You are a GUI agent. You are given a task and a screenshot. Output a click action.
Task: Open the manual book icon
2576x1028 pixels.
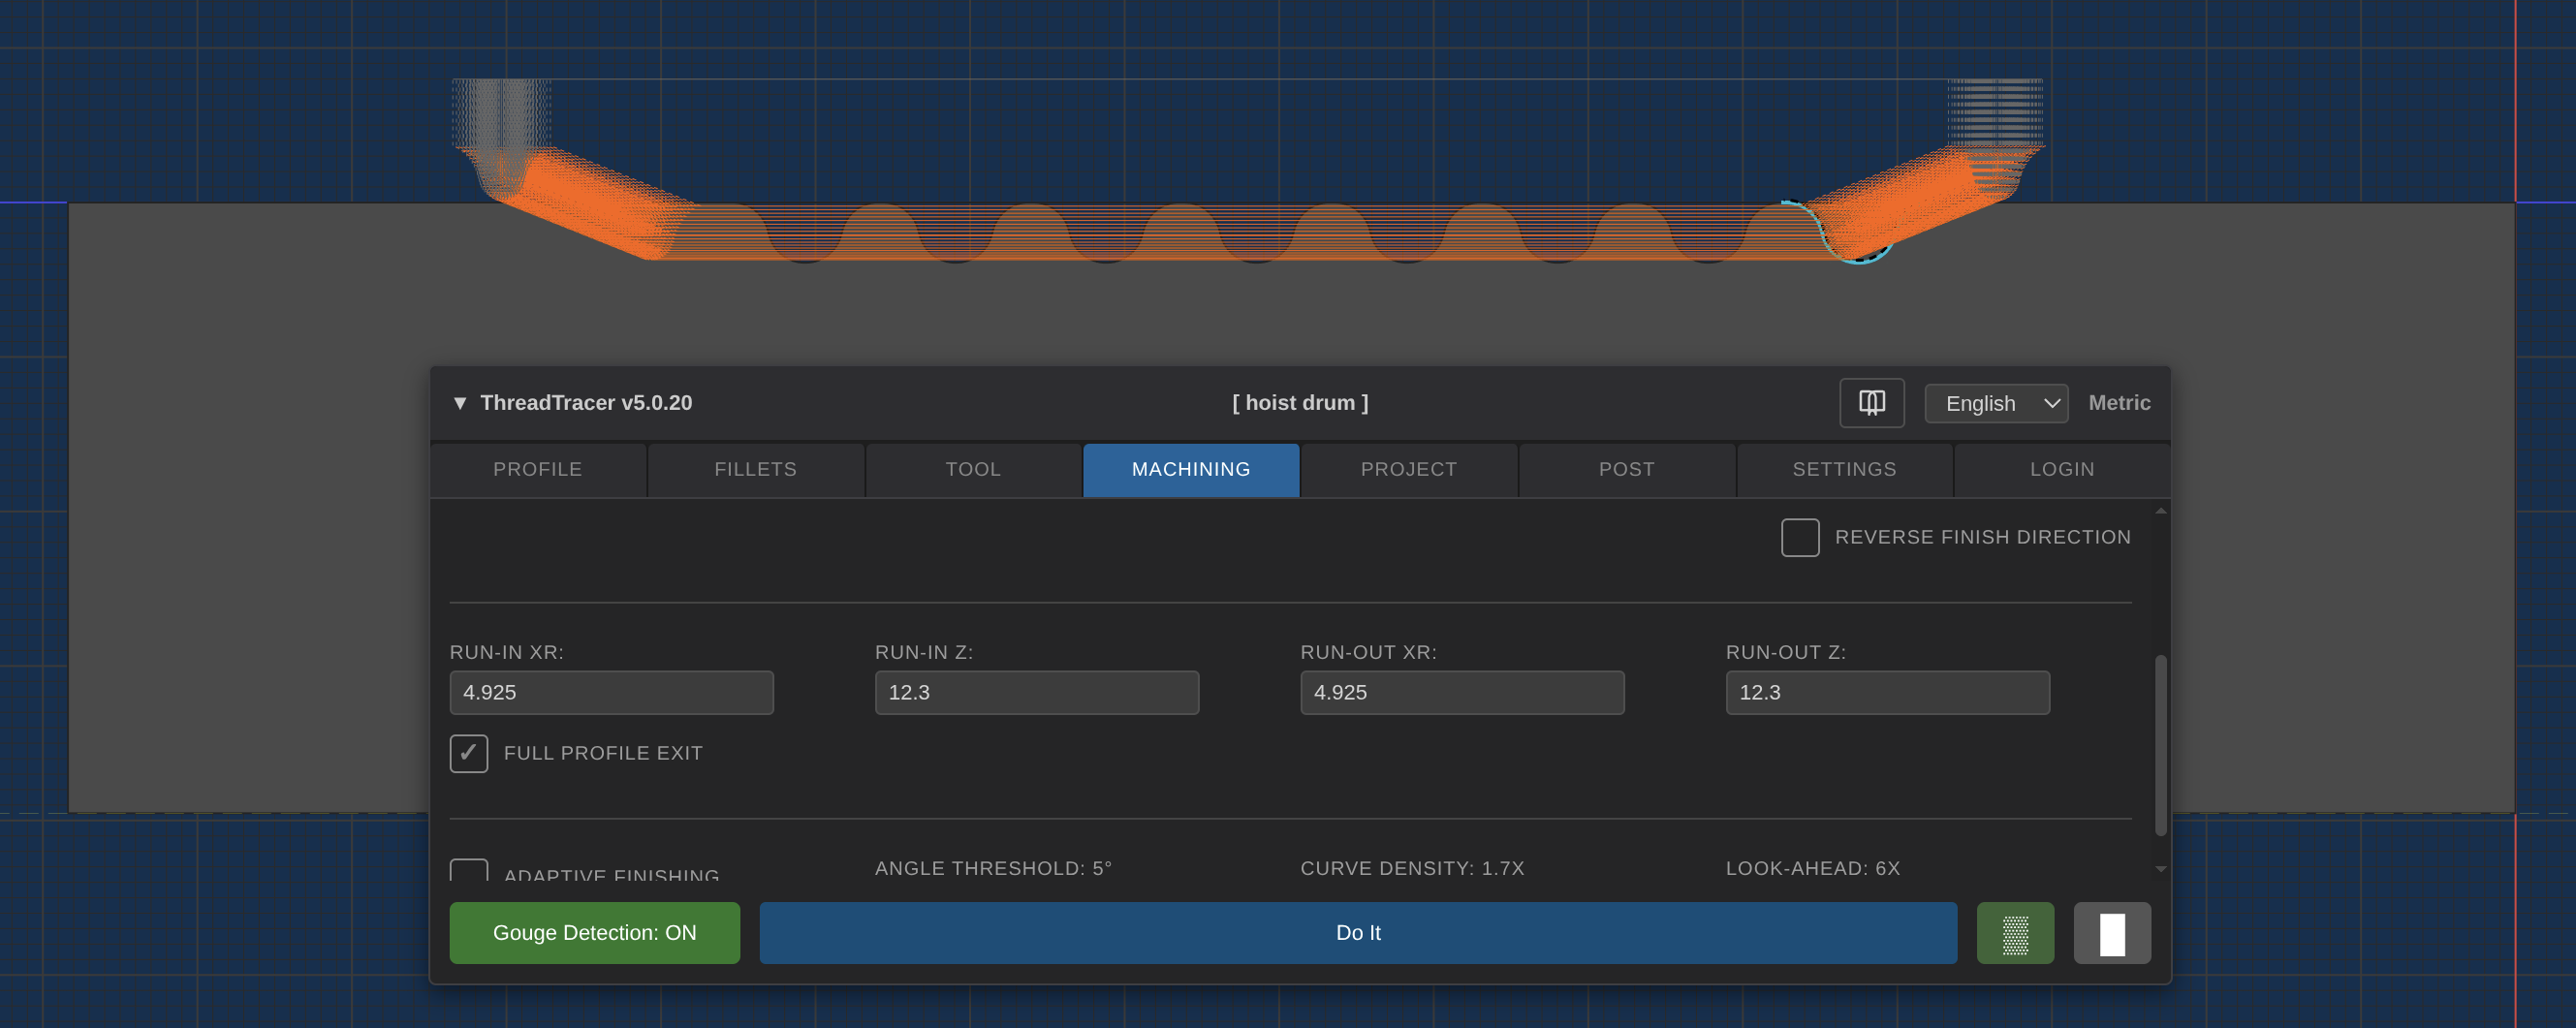[1871, 403]
